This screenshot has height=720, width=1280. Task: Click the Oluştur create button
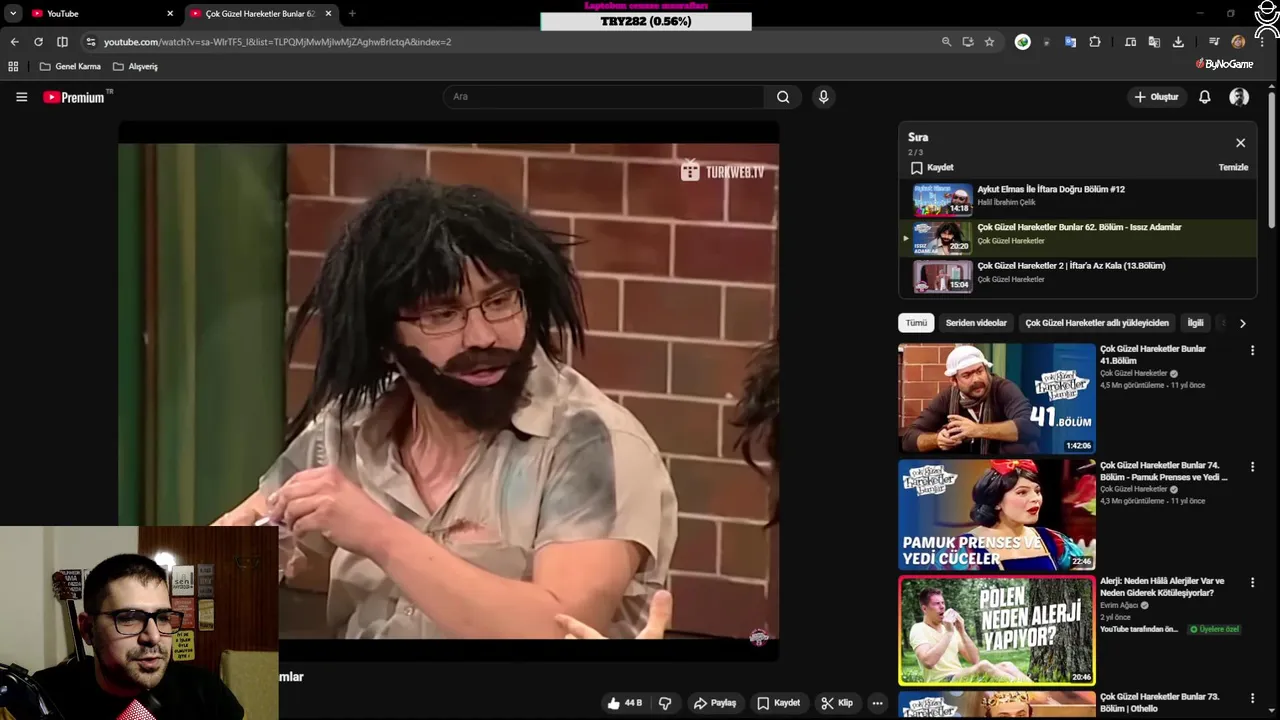tap(1156, 97)
